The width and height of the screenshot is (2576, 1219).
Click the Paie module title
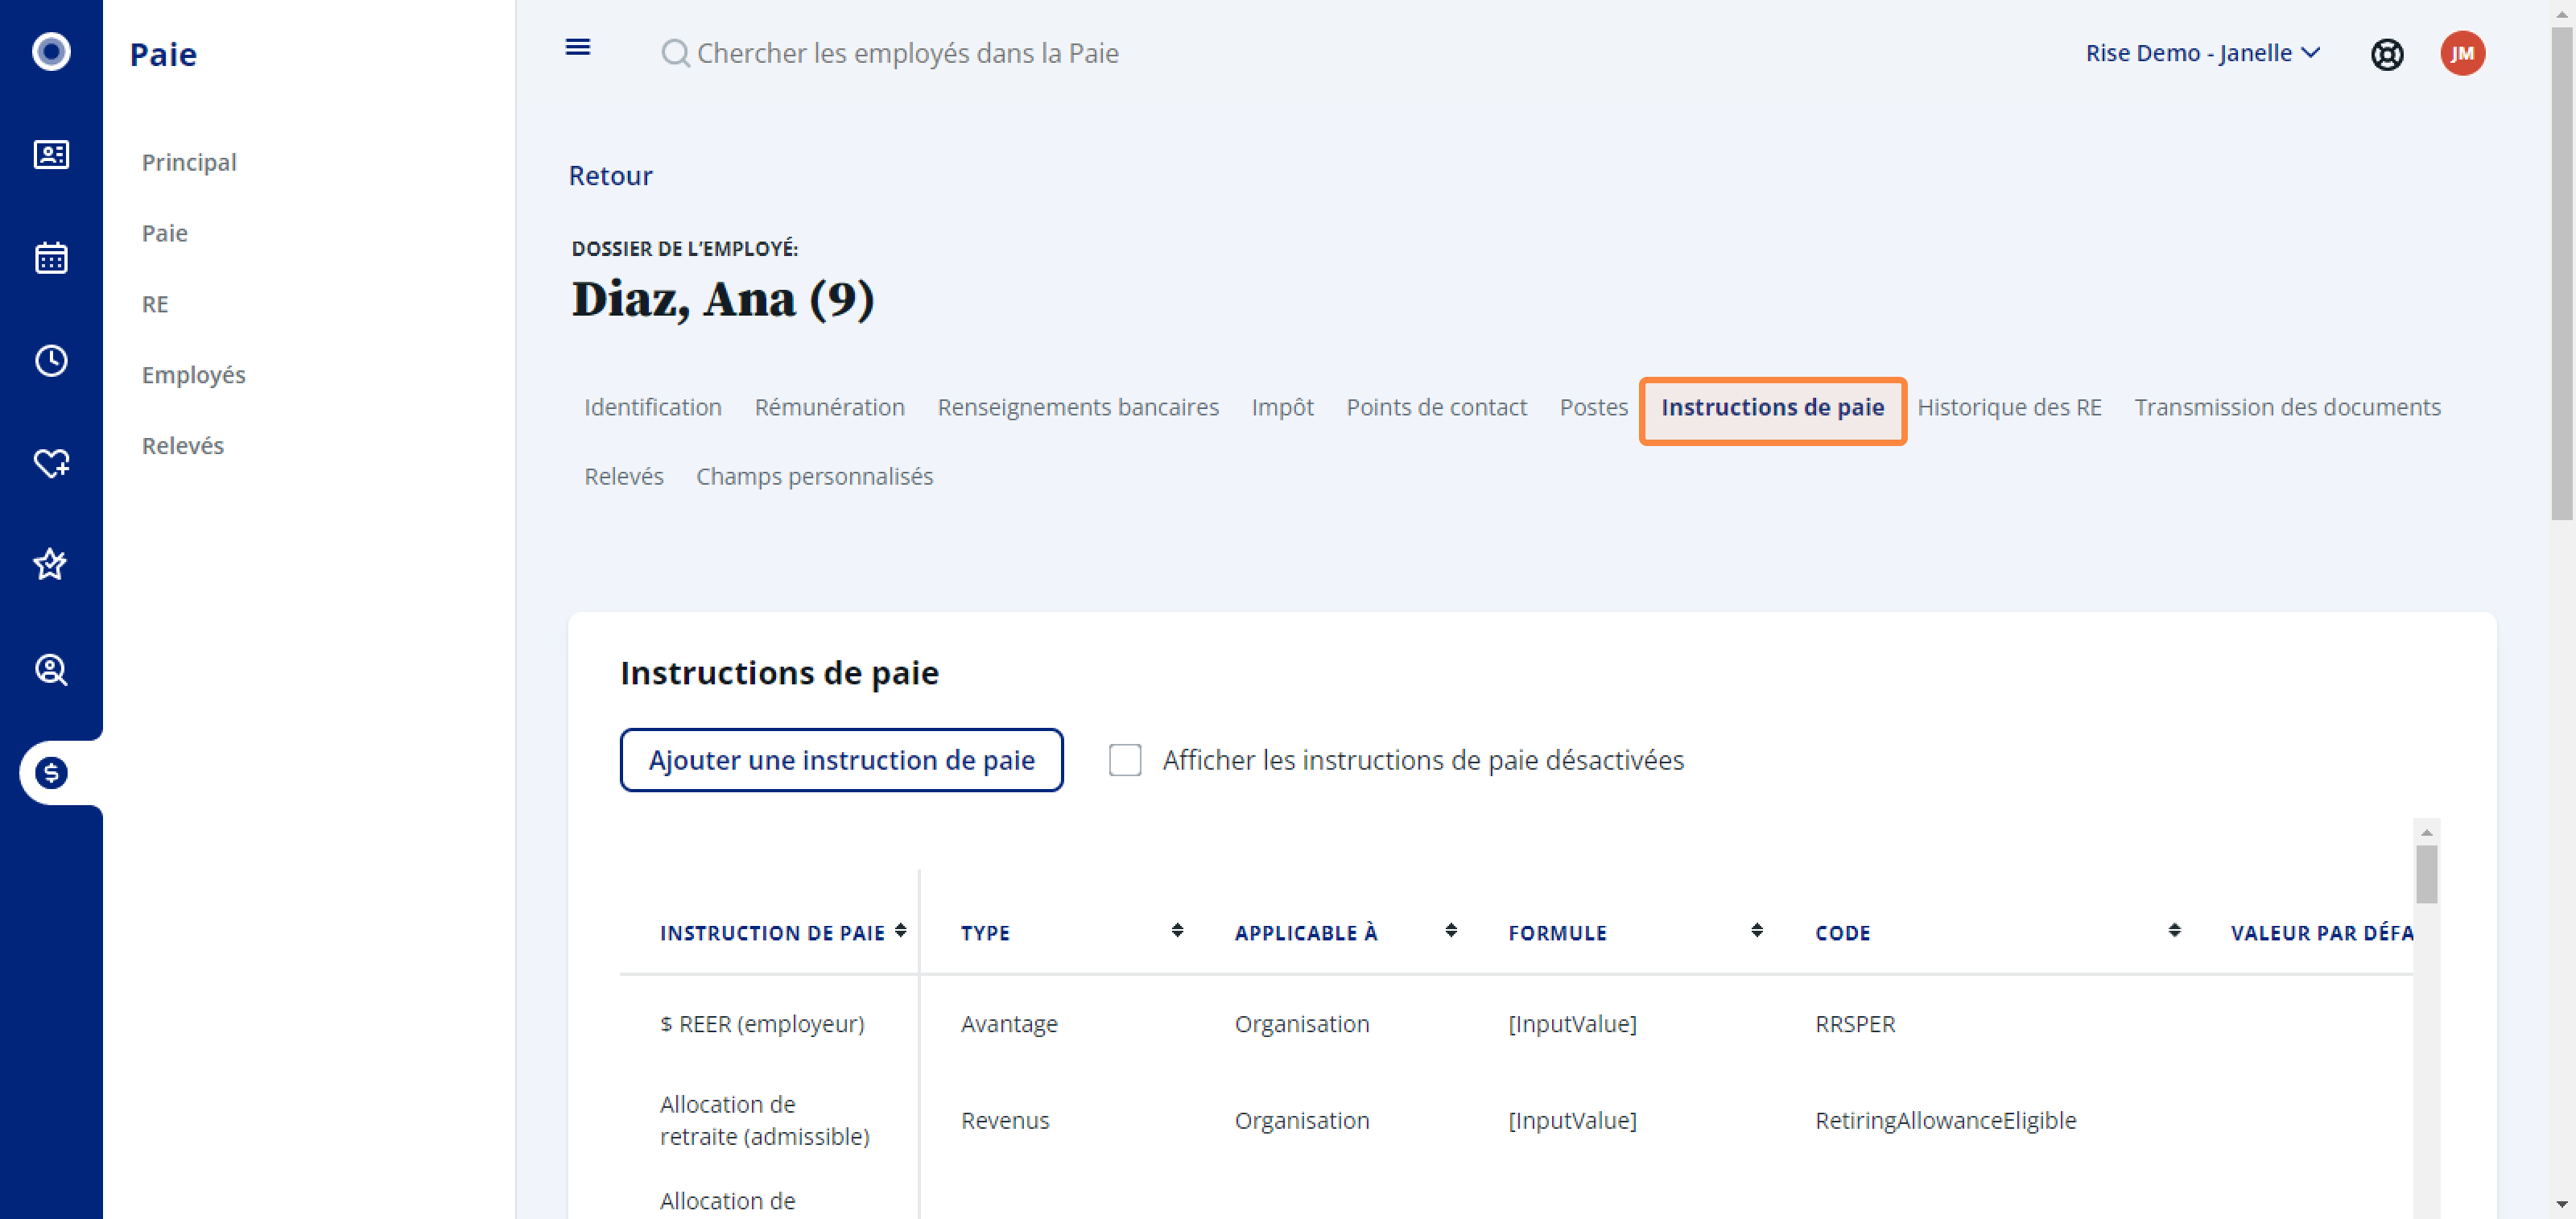163,54
